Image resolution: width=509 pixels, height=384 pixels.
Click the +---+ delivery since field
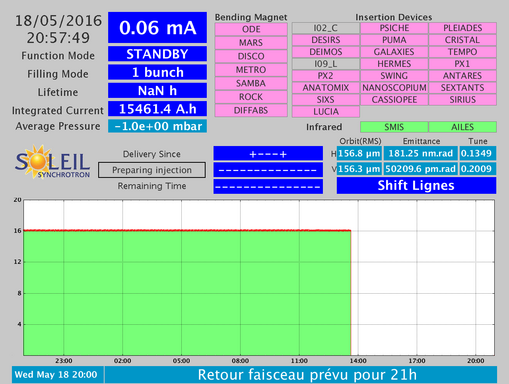[268, 154]
